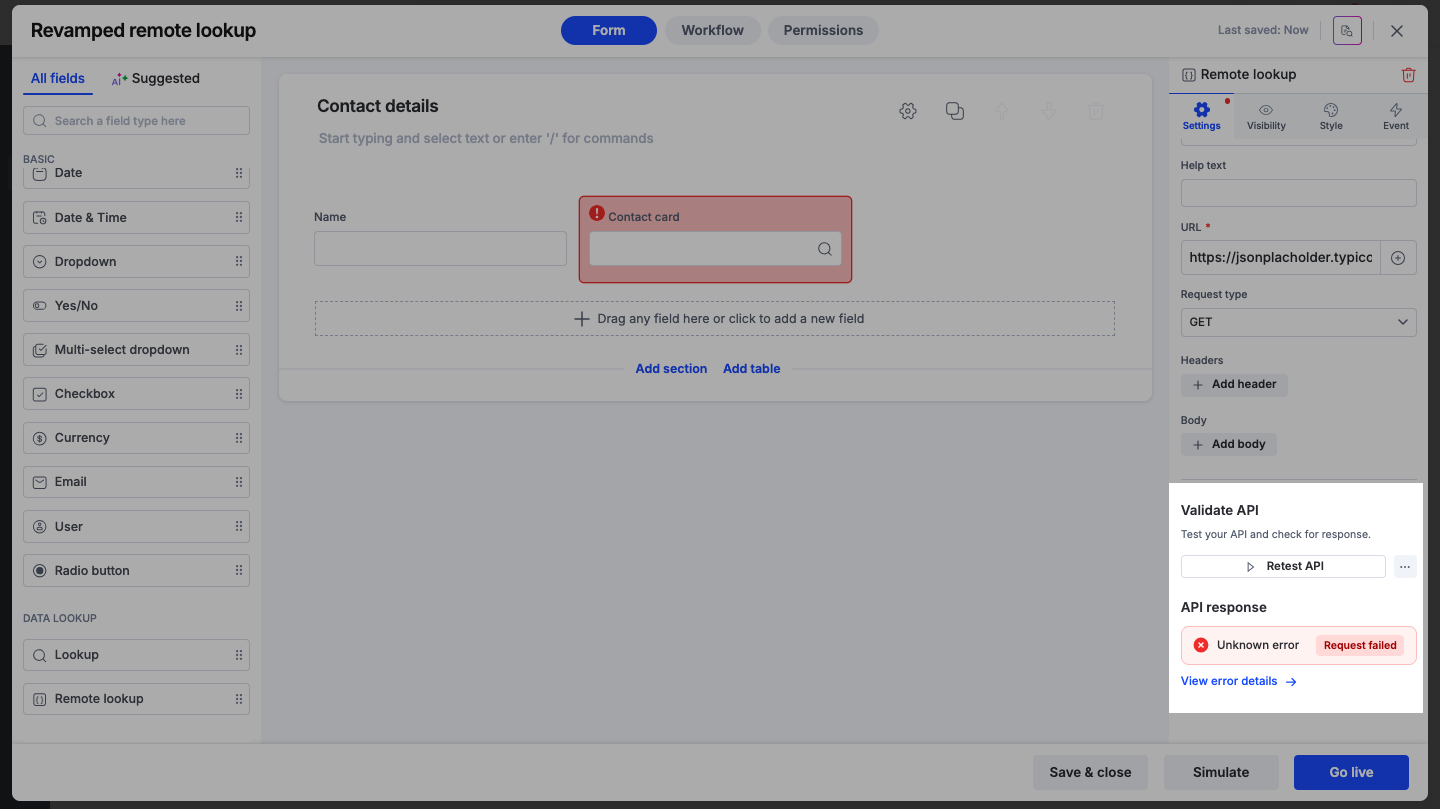This screenshot has height=809, width=1440.
Task: Open the more options menu beside Retest API
Action: [x=1405, y=567]
